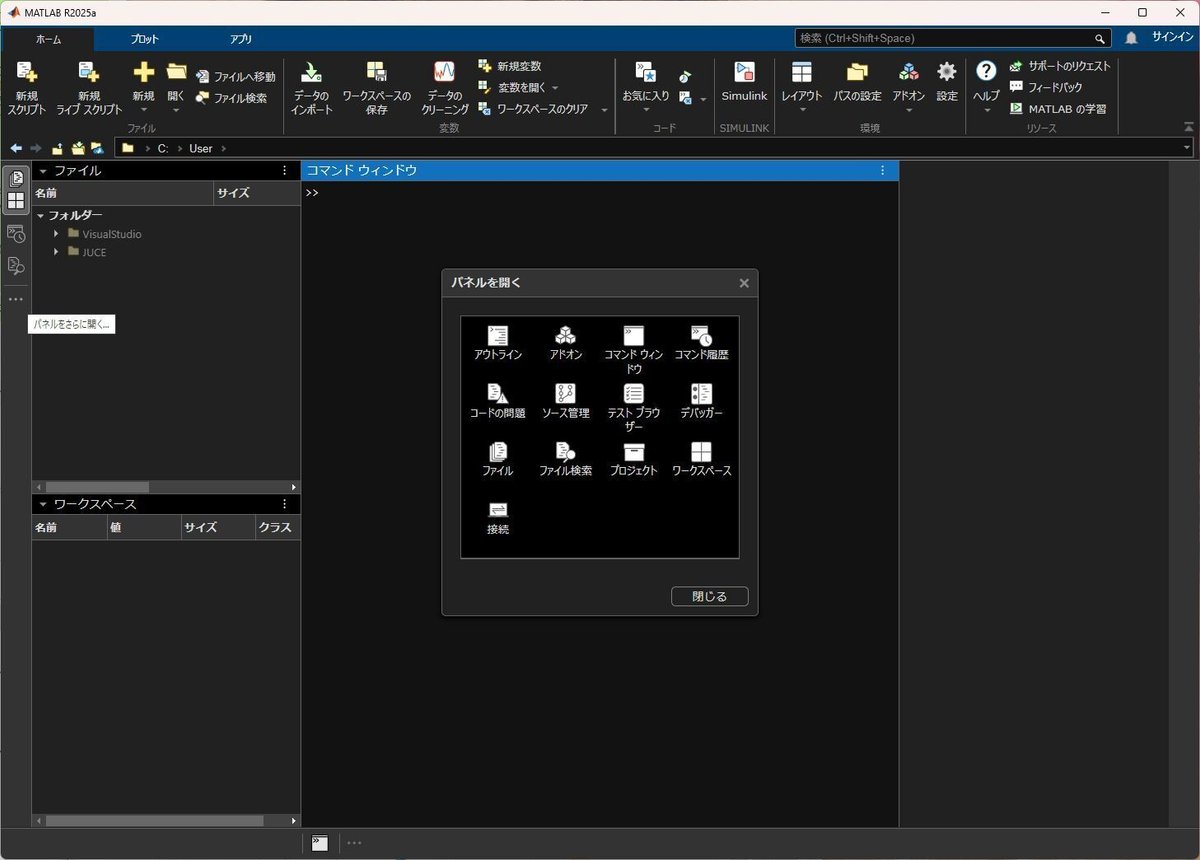Open プロジェクト panel in dialog
Image resolution: width=1200 pixels, height=860 pixels.
point(633,459)
